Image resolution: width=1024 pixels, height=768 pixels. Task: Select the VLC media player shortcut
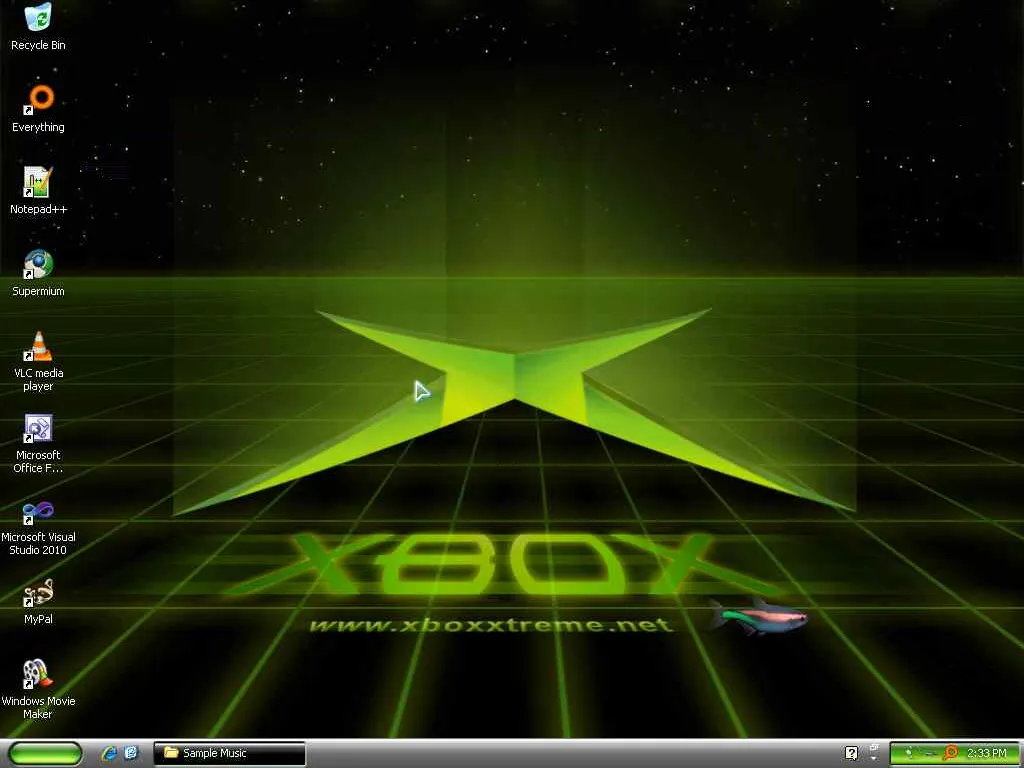(x=38, y=361)
